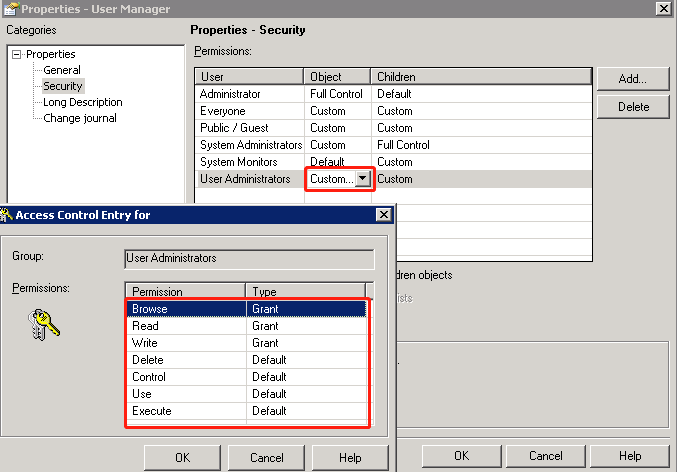677x472 pixels.
Task: Click the Properties window title bar icon
Action: [9, 9]
